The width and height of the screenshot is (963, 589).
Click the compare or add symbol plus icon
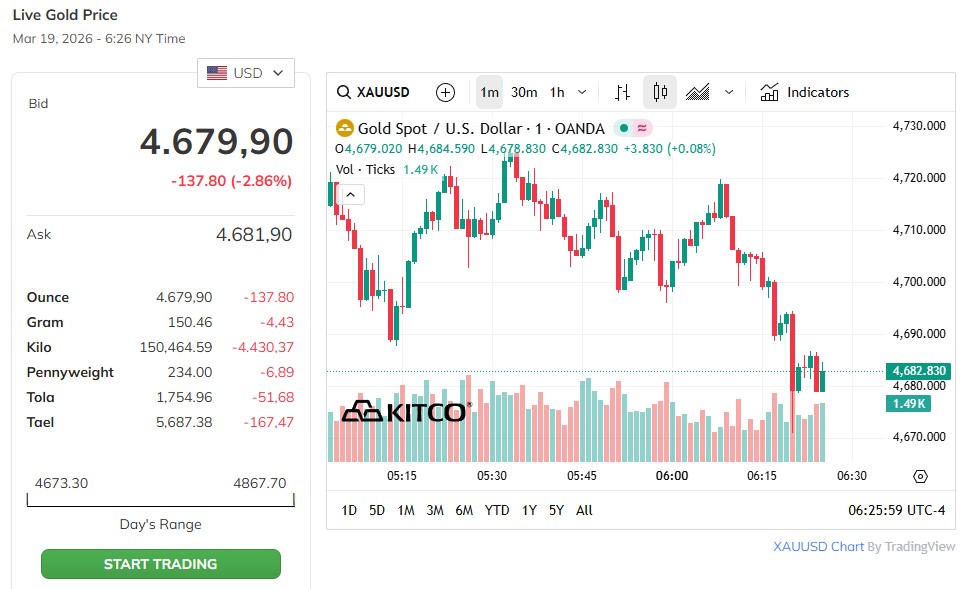[x=446, y=92]
